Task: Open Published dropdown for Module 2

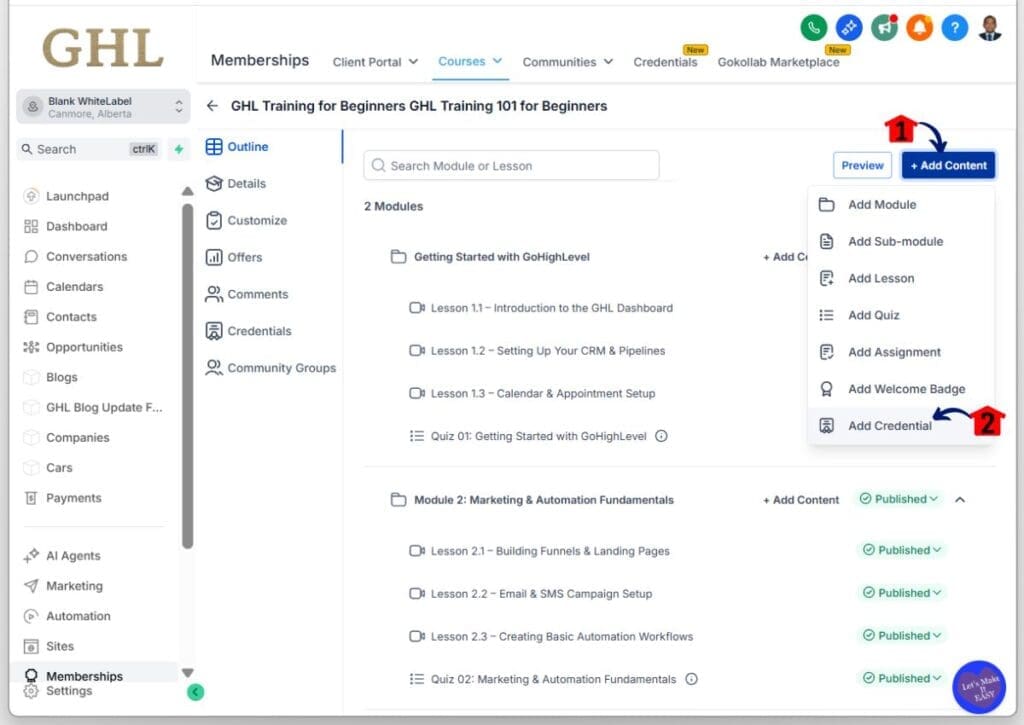Action: click(900, 499)
